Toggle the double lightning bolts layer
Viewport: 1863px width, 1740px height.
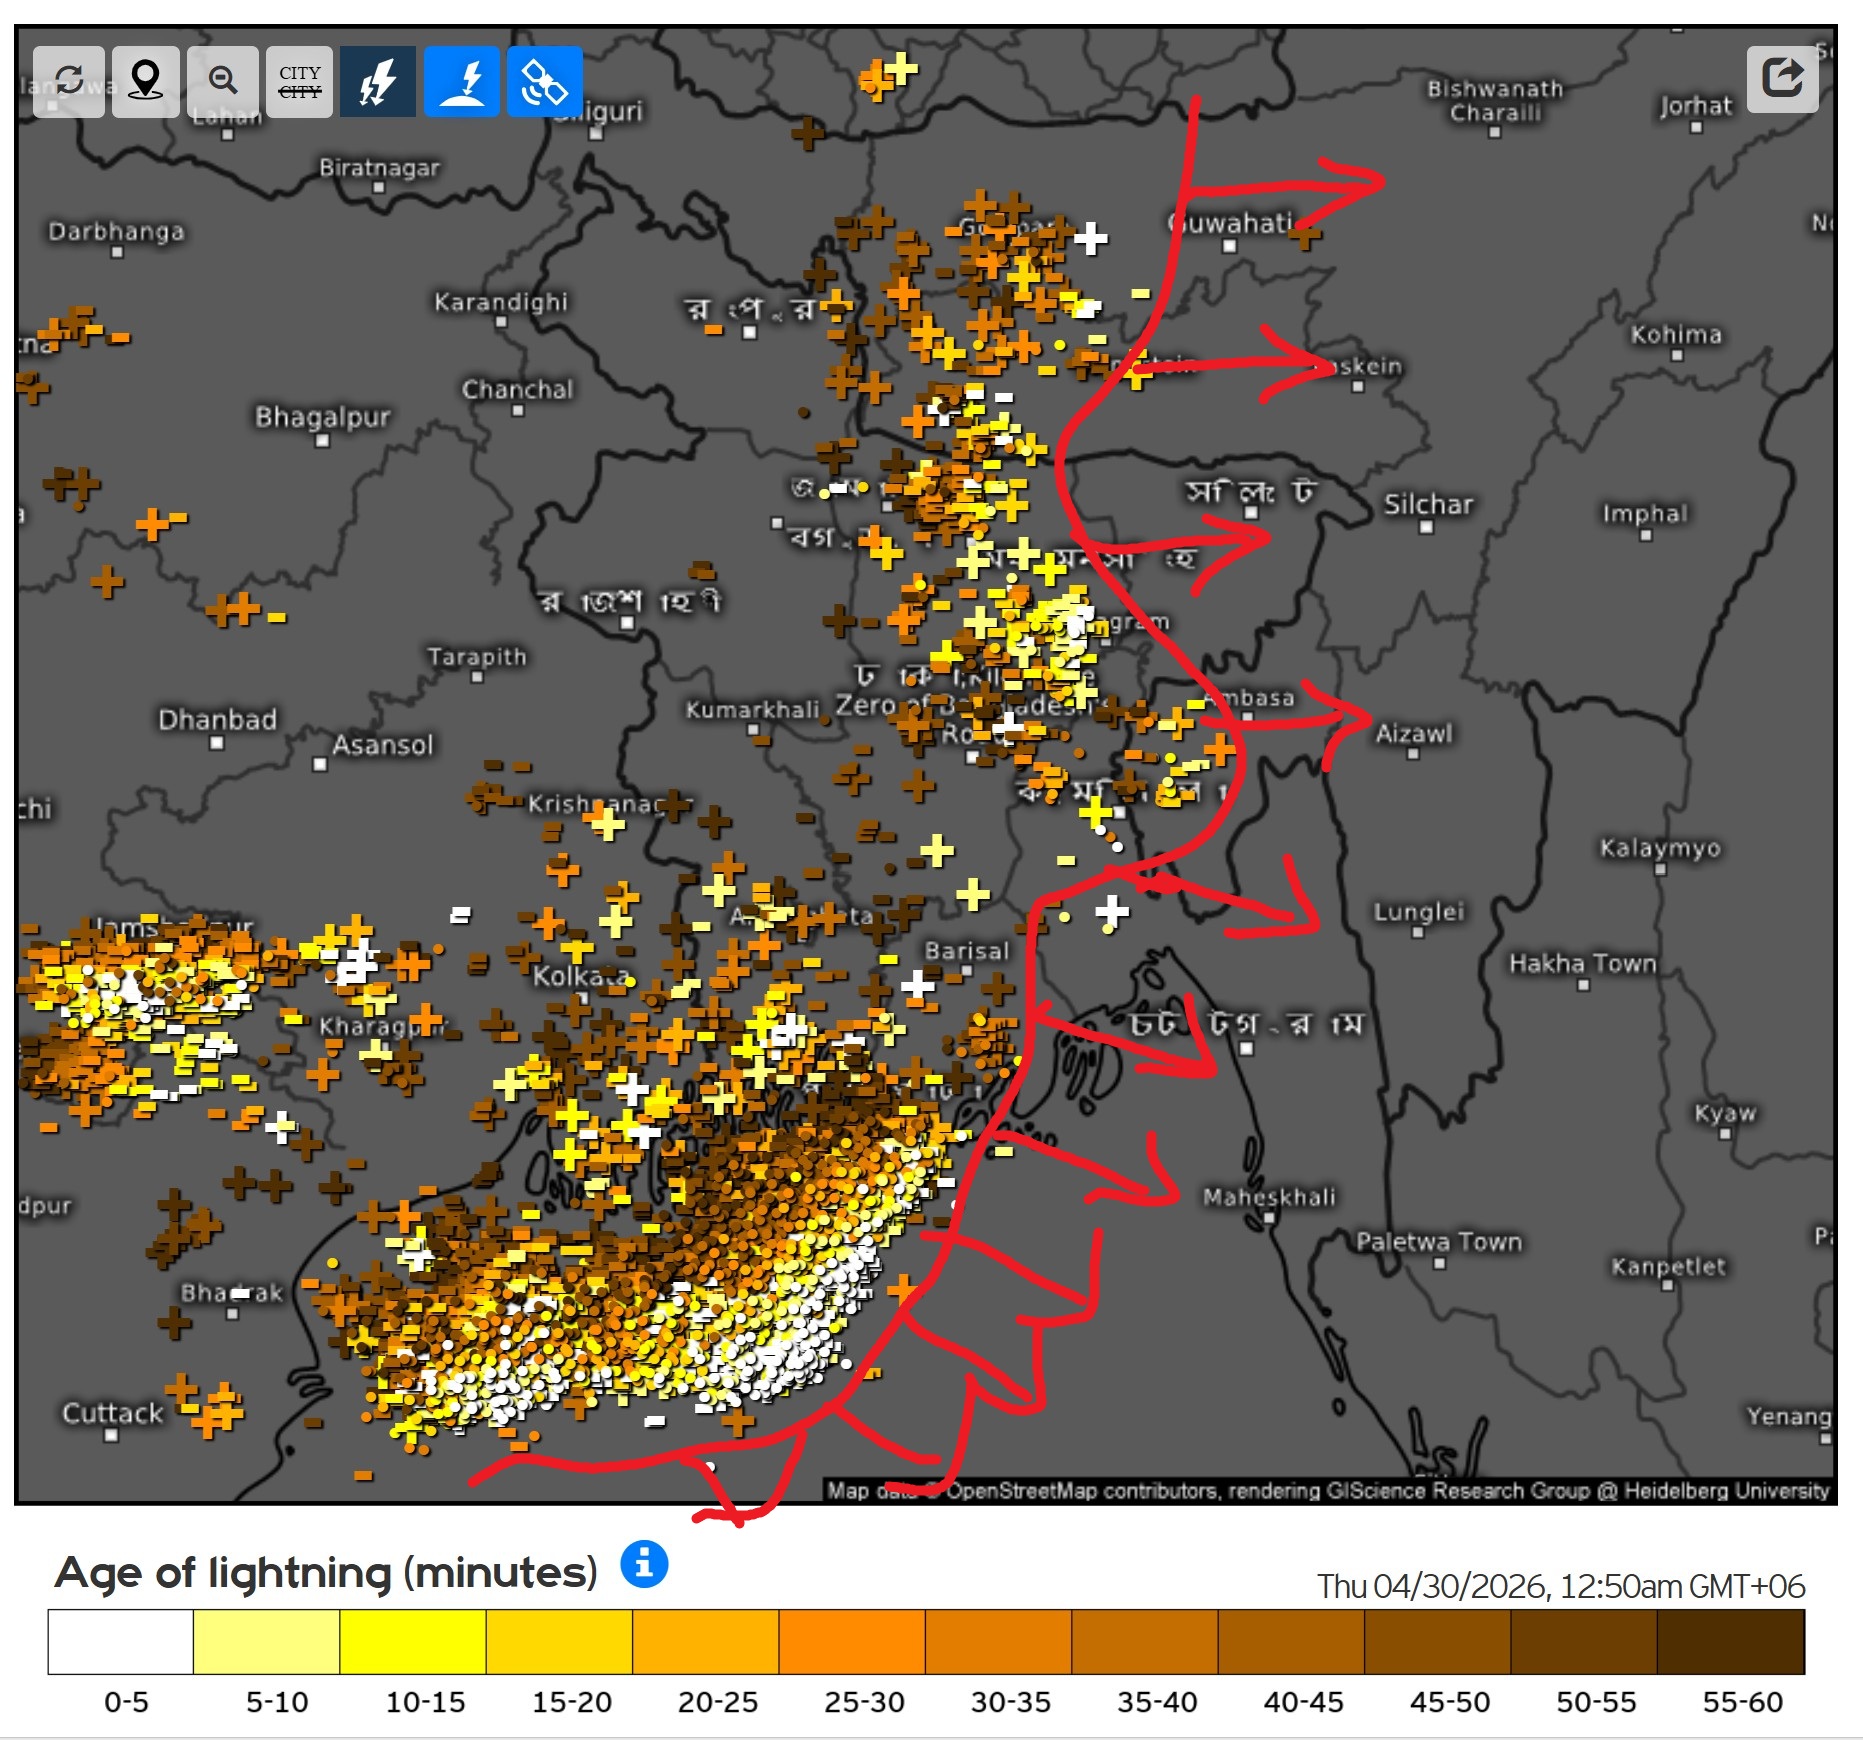pyautogui.click(x=378, y=81)
